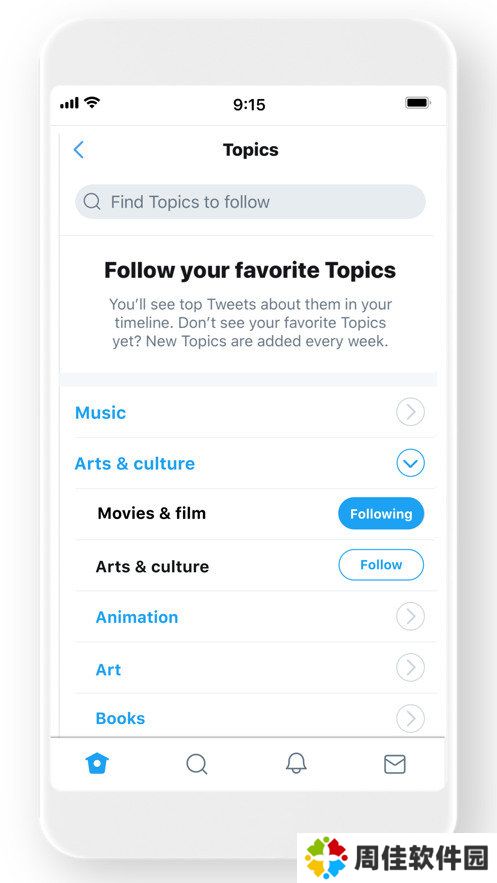Select the Art topic label
Viewport: 497px width, 883px height.
(x=108, y=670)
